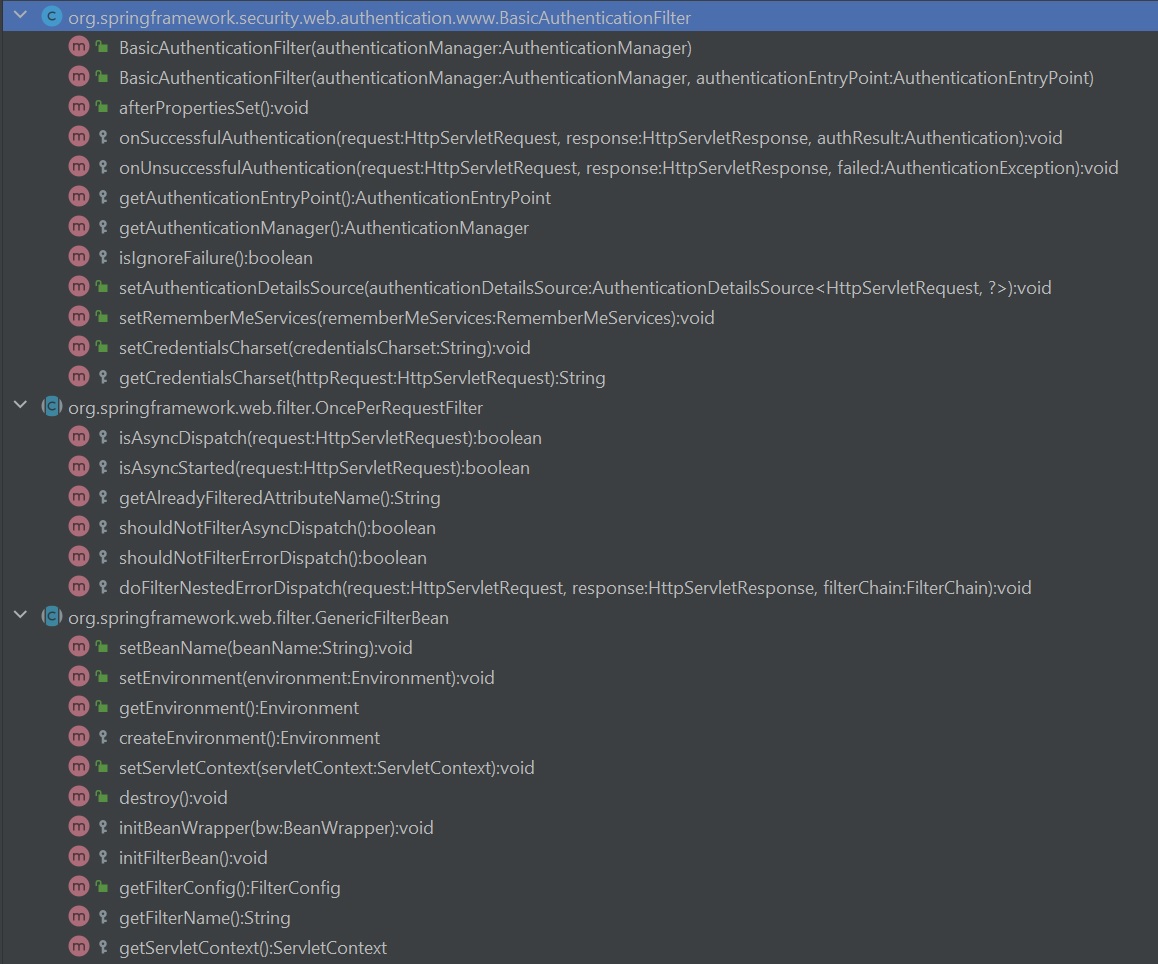This screenshot has width=1158, height=964.
Task: Click public lock icon beside setBeanName
Action: click(102, 648)
